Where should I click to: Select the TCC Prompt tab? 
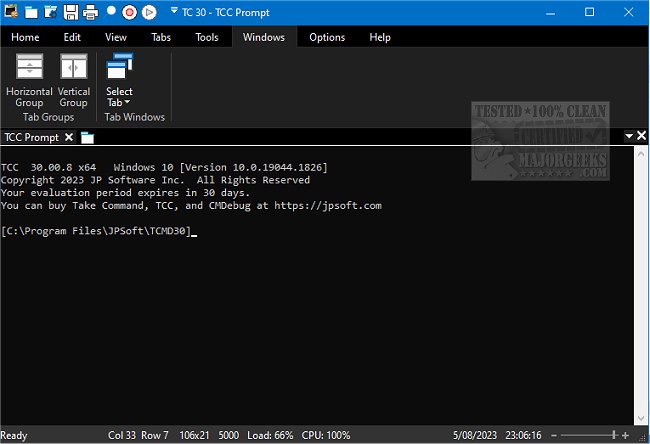coord(31,137)
